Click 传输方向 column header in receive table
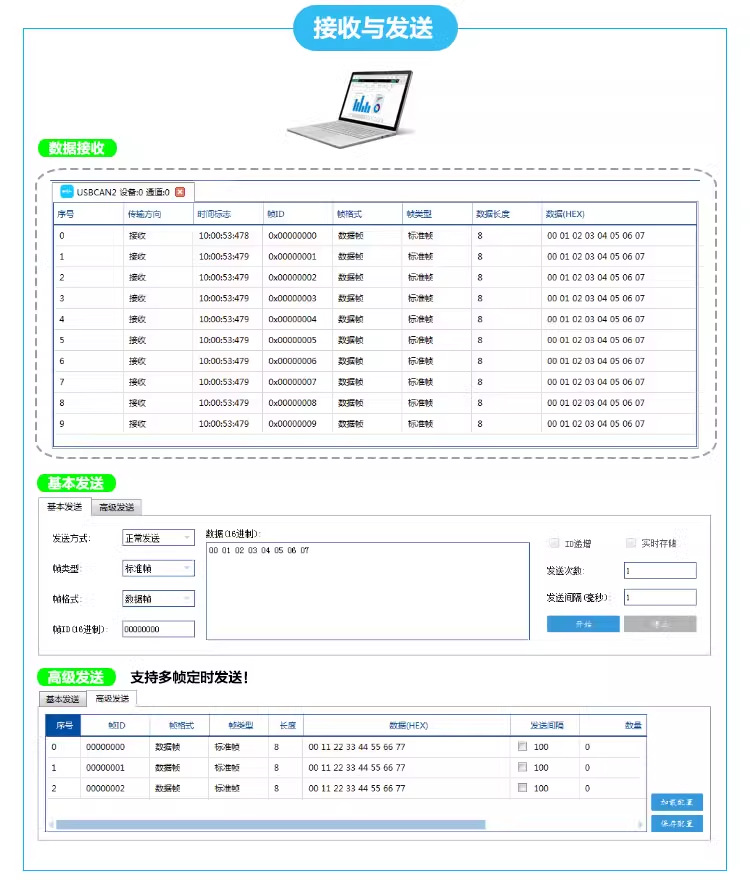 pos(158,214)
